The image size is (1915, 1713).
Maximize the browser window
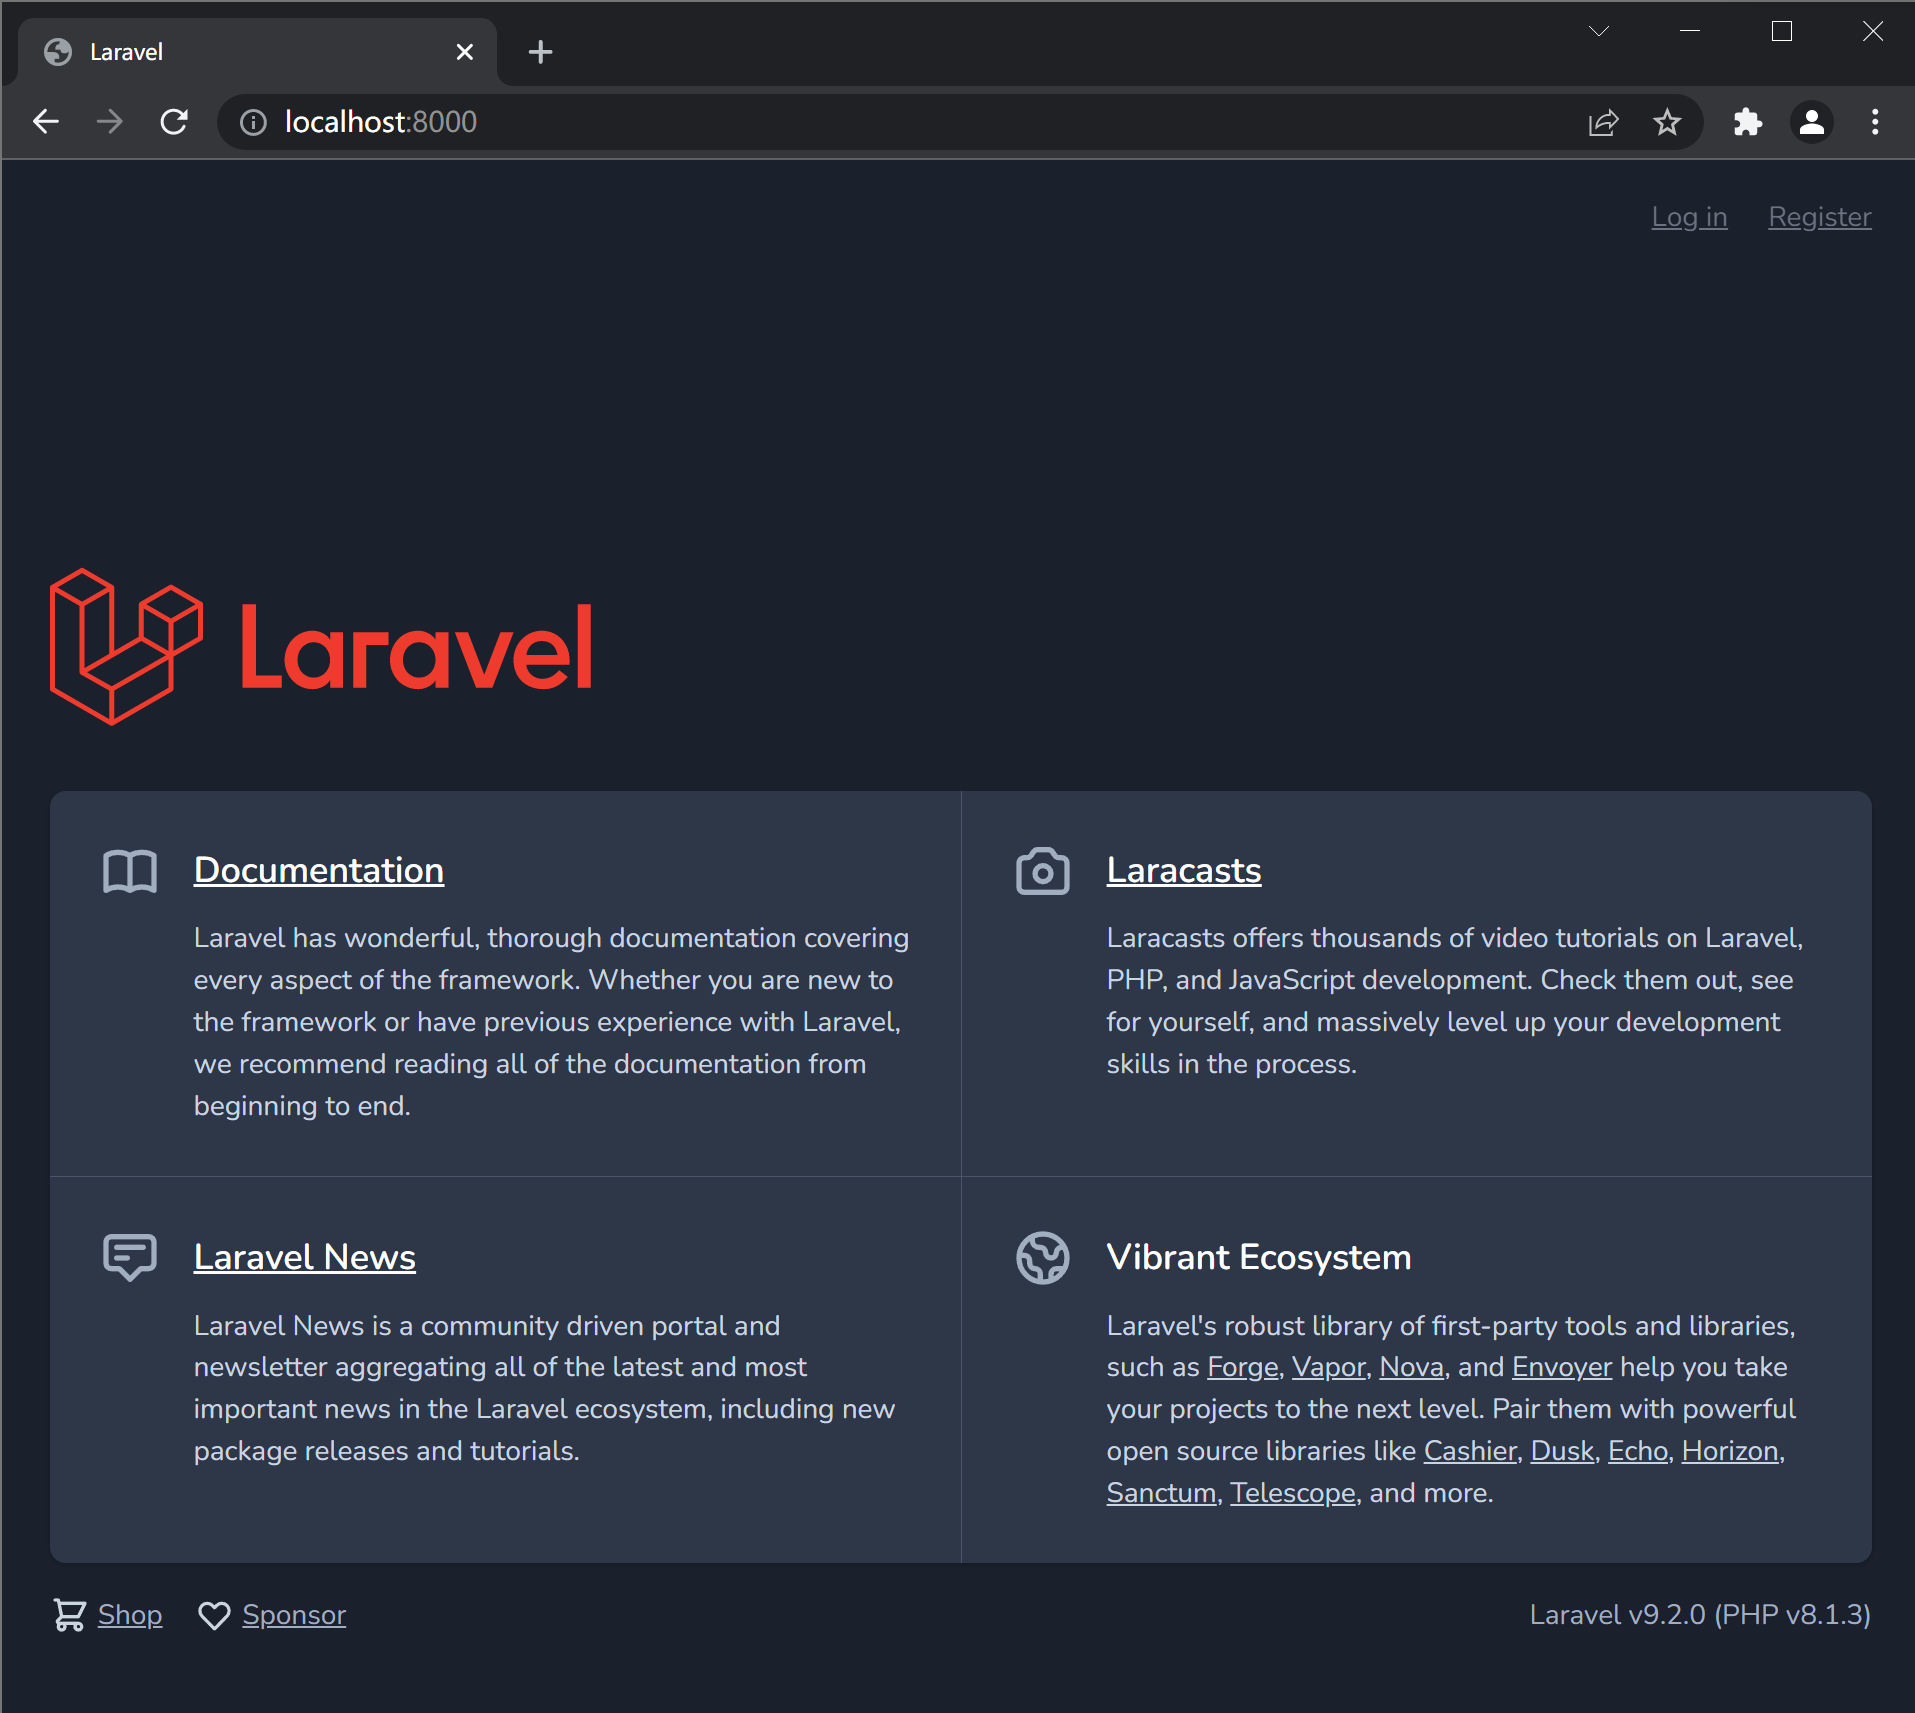(1781, 31)
